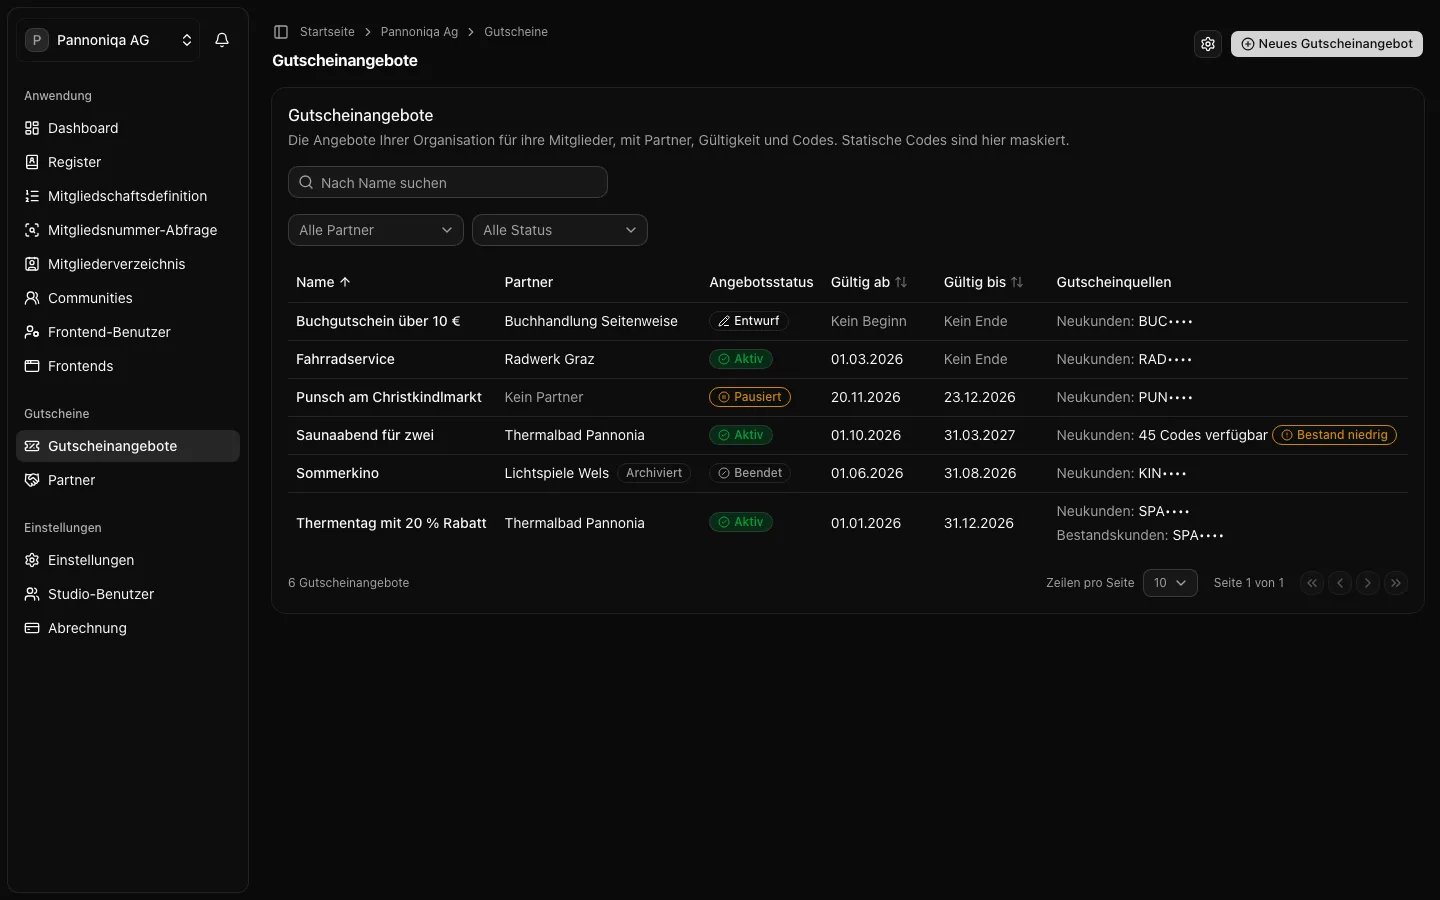The height and width of the screenshot is (900, 1440).
Task: Click the Mitgliederverzeichnis icon
Action: [x=32, y=264]
